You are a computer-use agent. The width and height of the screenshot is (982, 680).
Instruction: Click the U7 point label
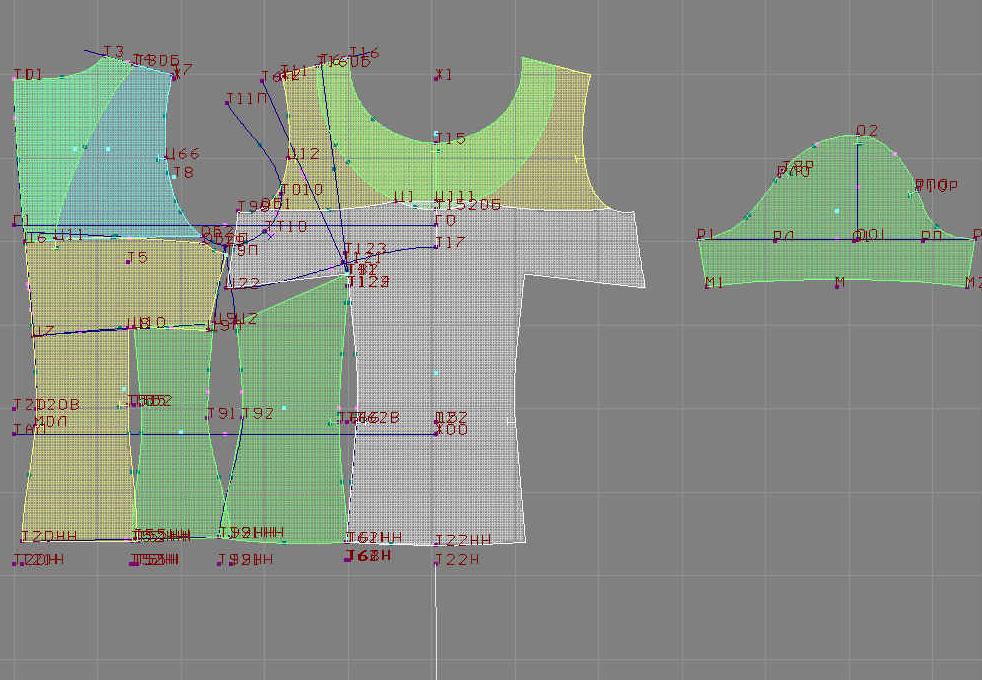44,331
